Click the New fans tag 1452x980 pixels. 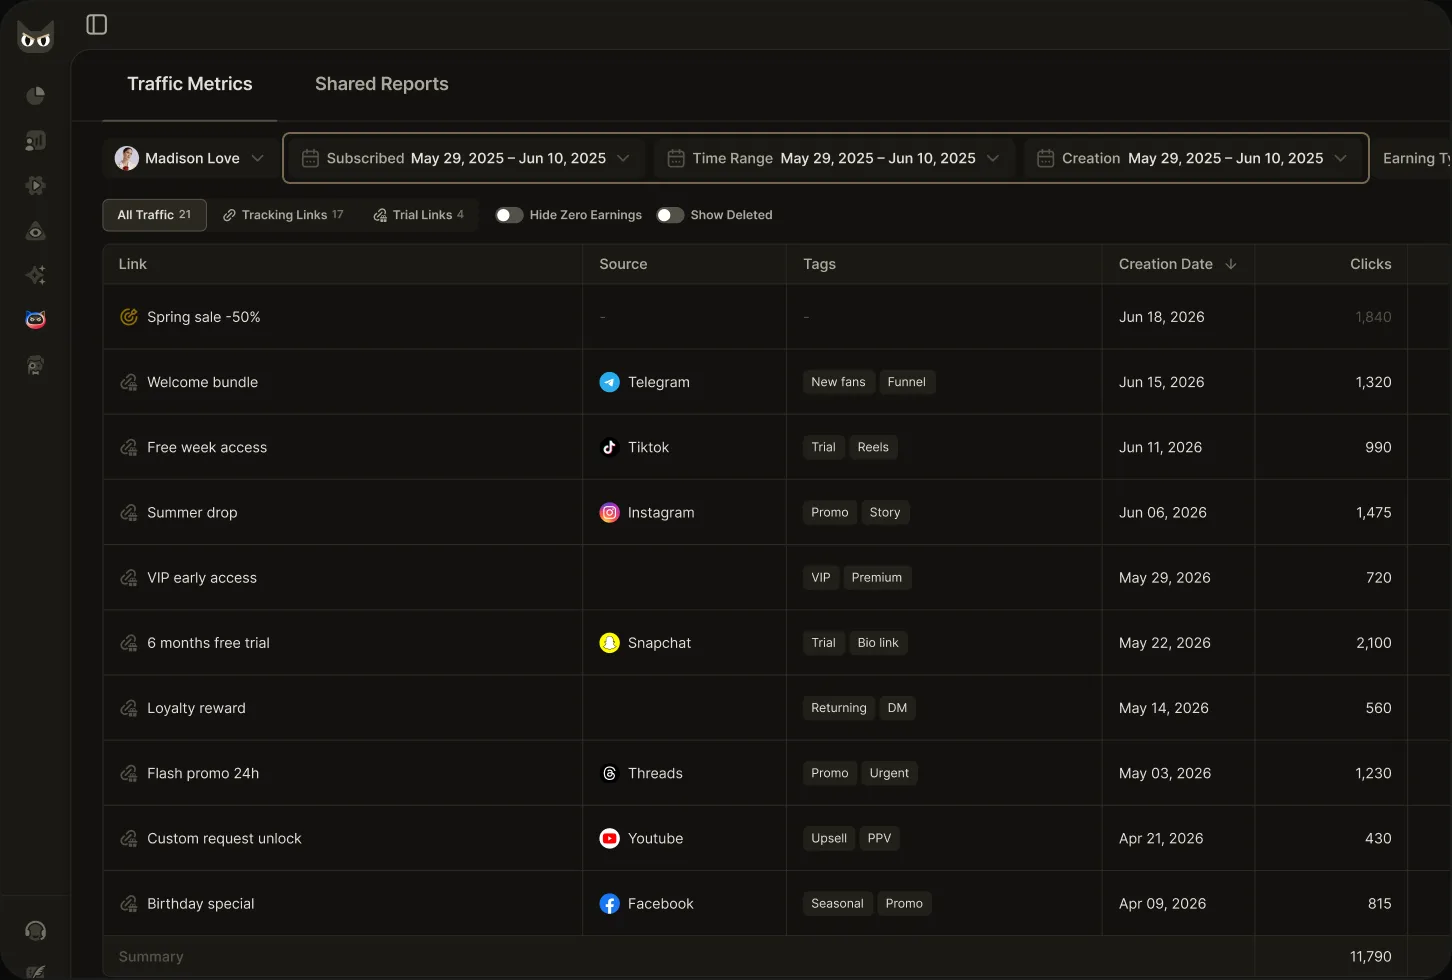pyautogui.click(x=838, y=382)
